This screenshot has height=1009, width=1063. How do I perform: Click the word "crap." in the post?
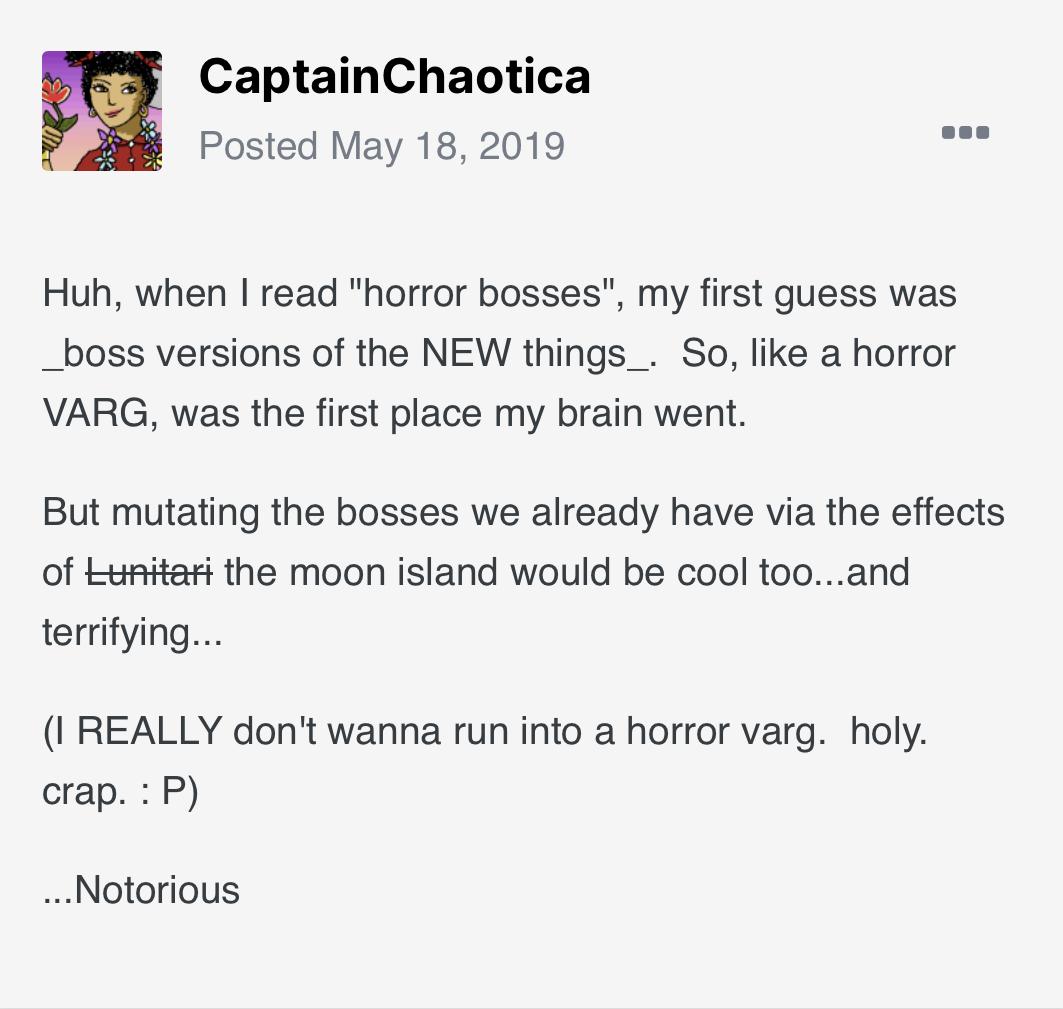point(82,791)
